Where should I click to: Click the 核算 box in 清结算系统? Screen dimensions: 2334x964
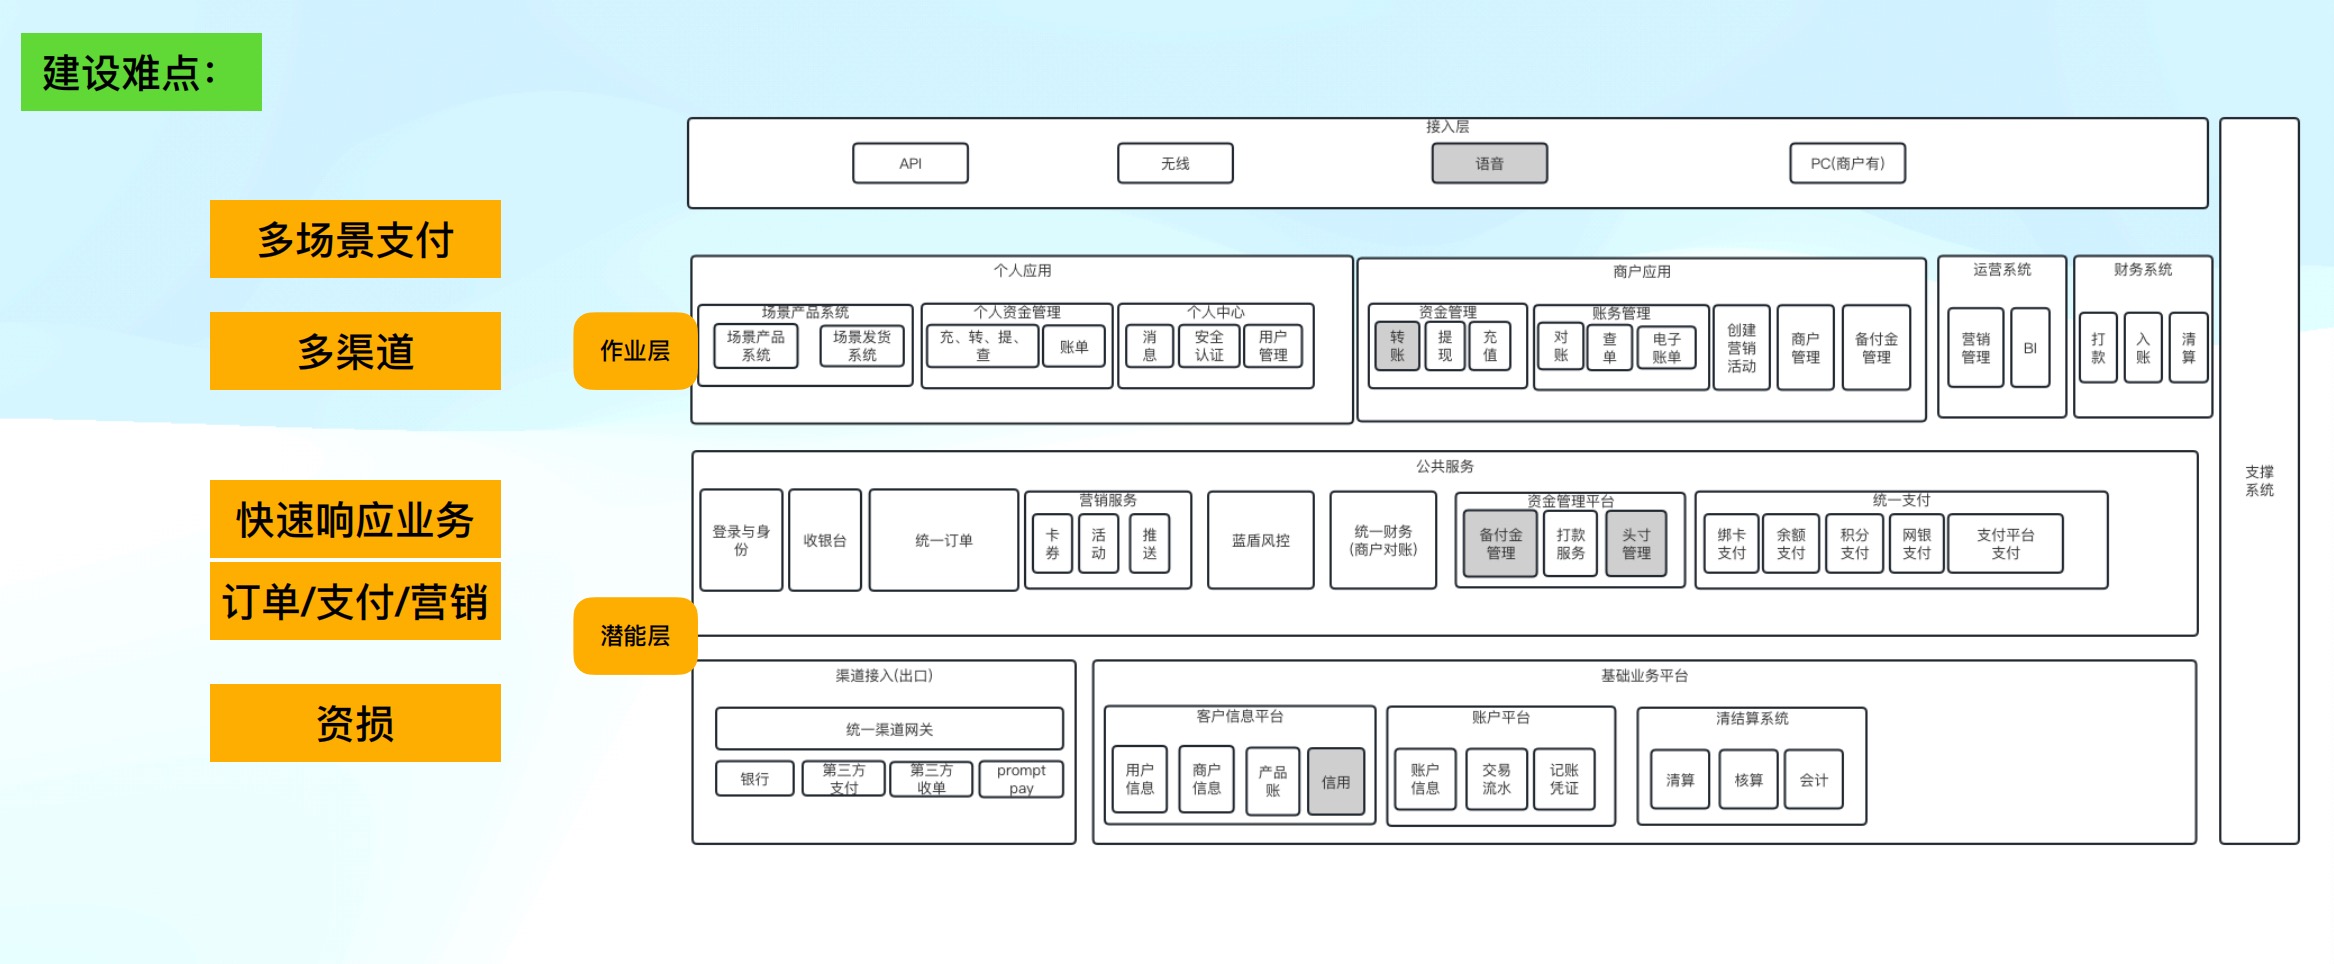pyautogui.click(x=1748, y=780)
